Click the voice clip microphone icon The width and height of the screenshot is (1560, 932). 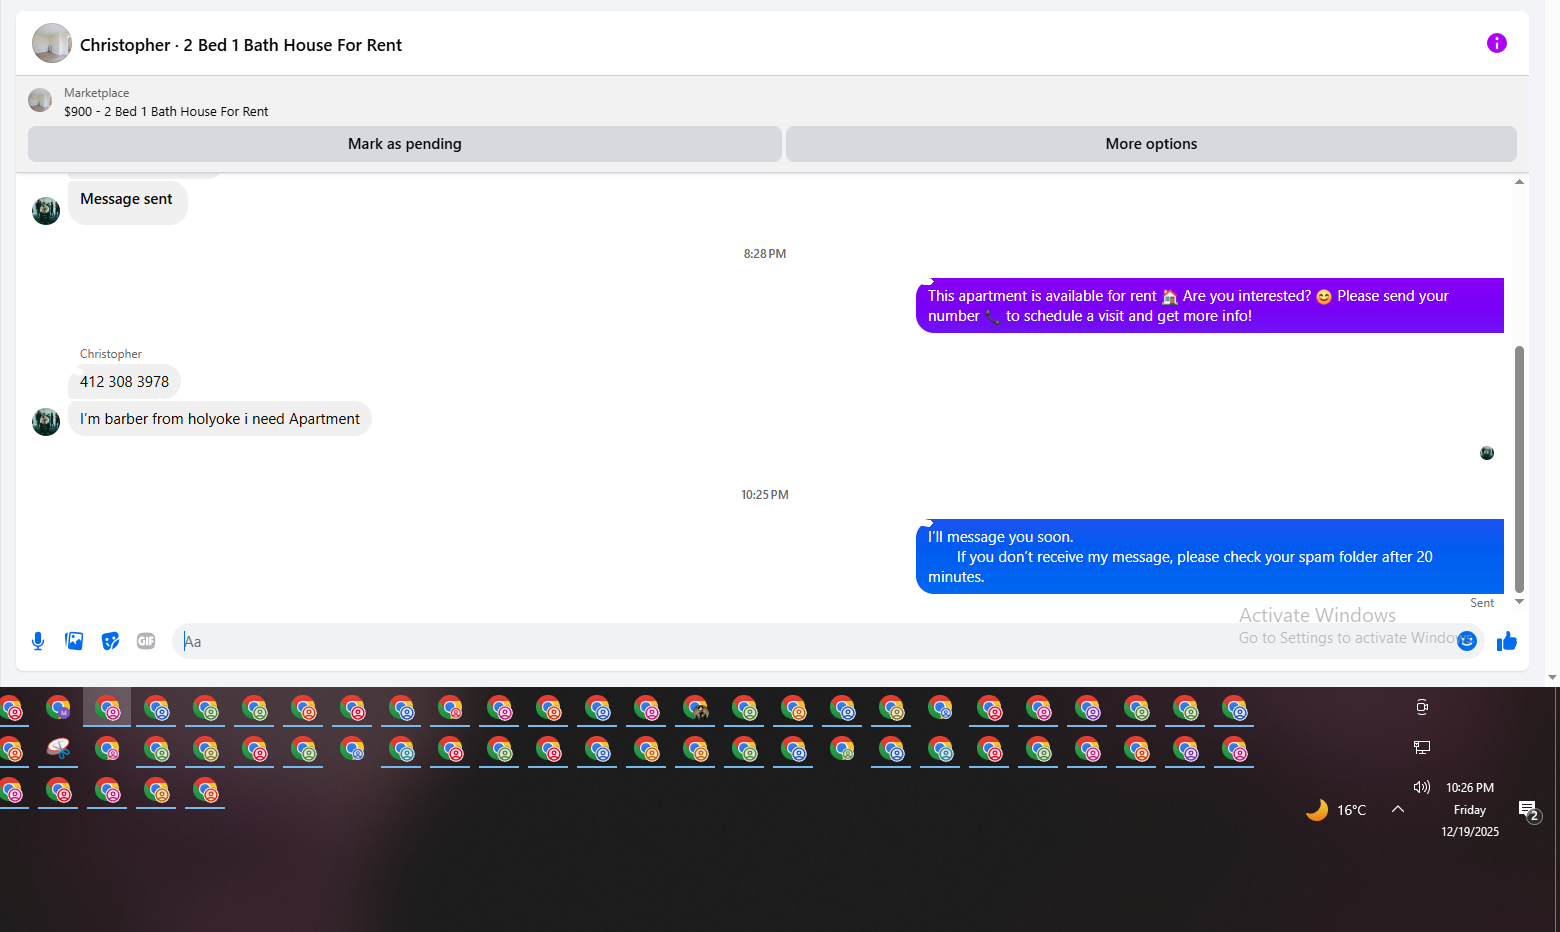(x=38, y=641)
